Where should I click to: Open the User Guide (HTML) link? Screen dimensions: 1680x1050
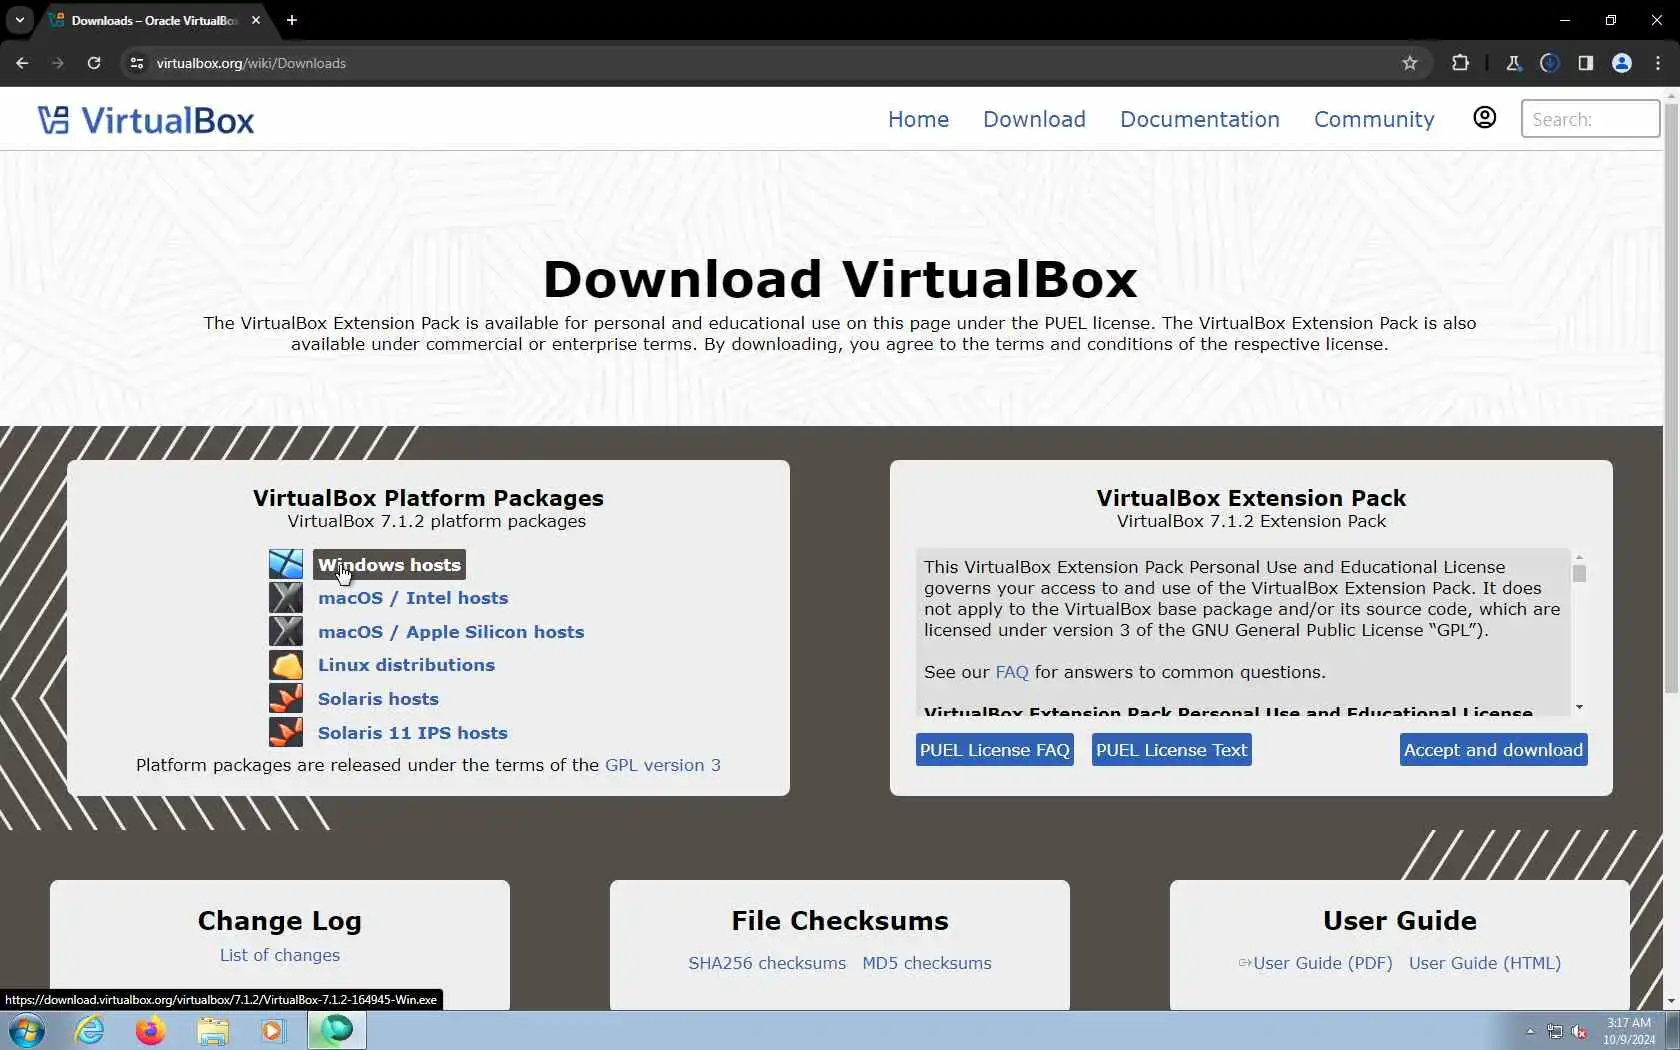pyautogui.click(x=1485, y=963)
